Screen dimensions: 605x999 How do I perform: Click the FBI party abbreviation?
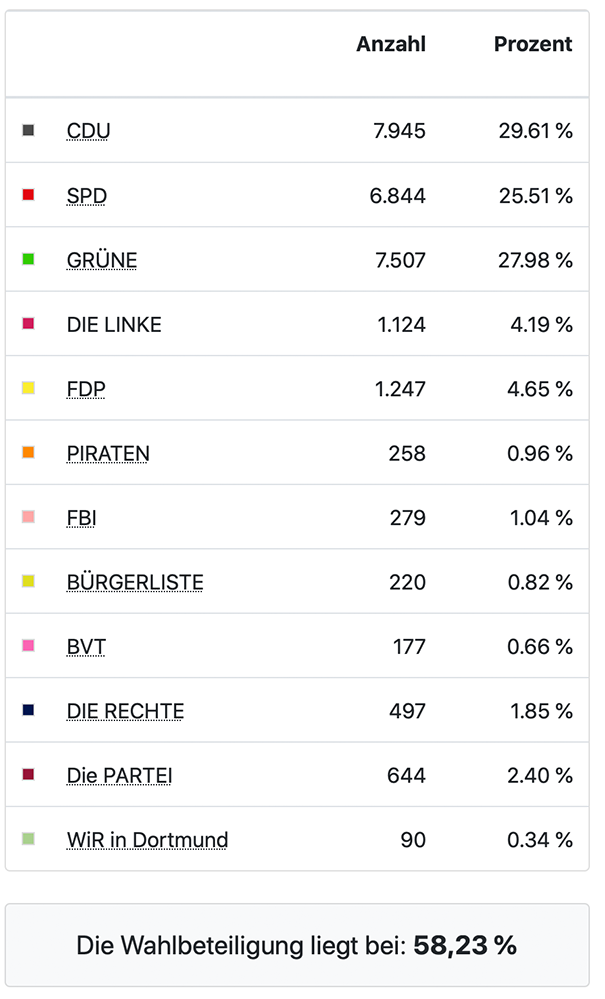click(x=82, y=517)
